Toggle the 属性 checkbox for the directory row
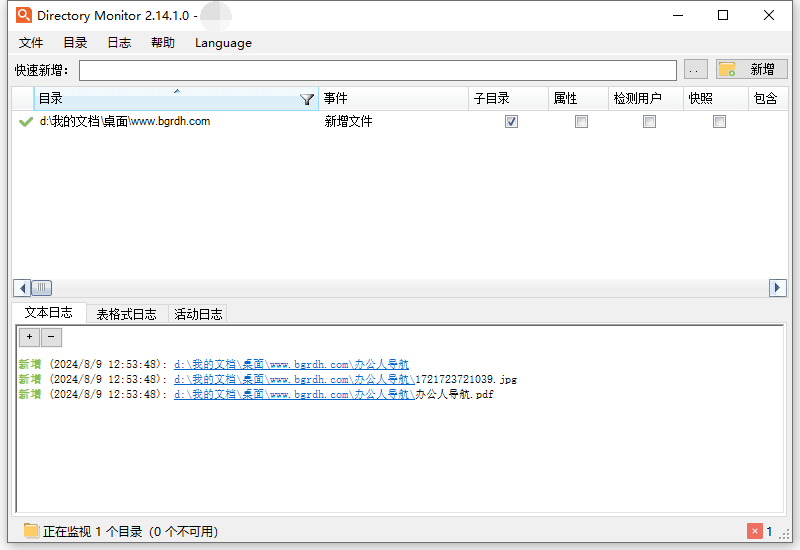800x550 pixels. coord(581,121)
